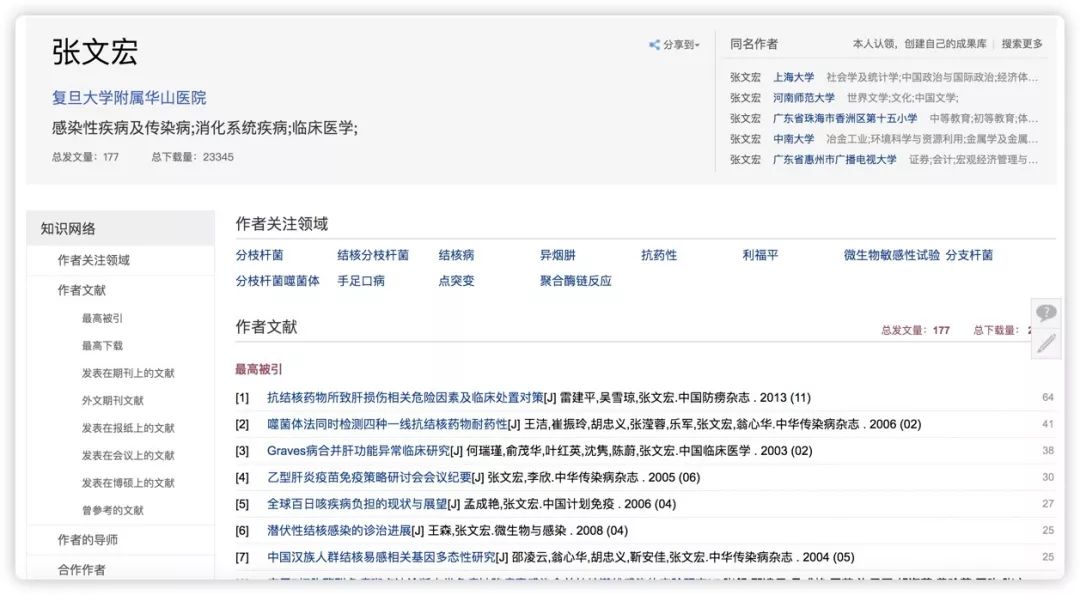Jump to 最高下载 in the sidebar
Image resolution: width=1080 pixels, height=595 pixels.
coord(102,345)
